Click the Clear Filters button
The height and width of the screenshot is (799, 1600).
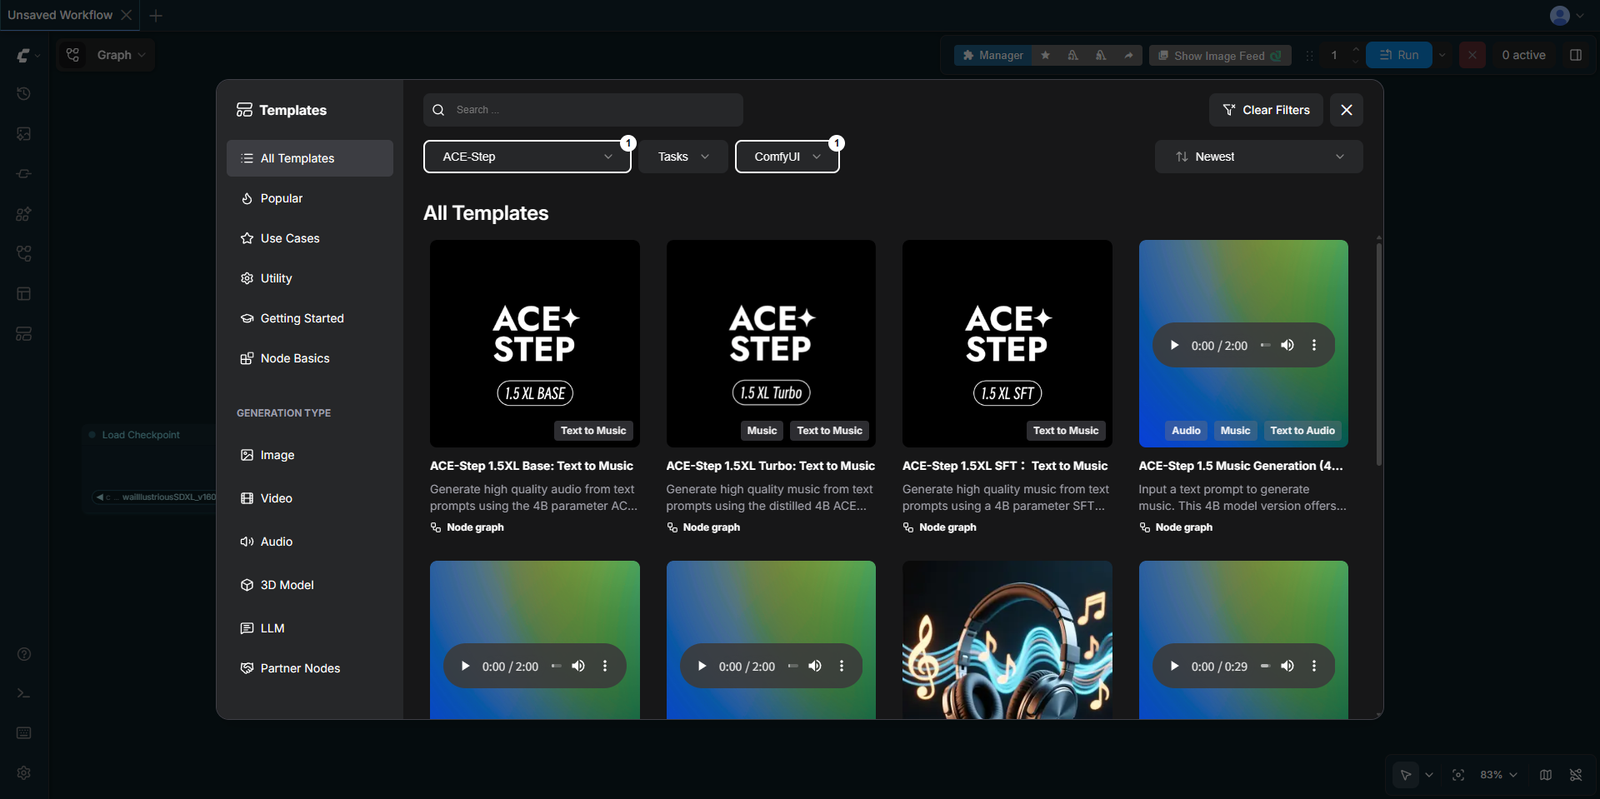(x=1266, y=110)
